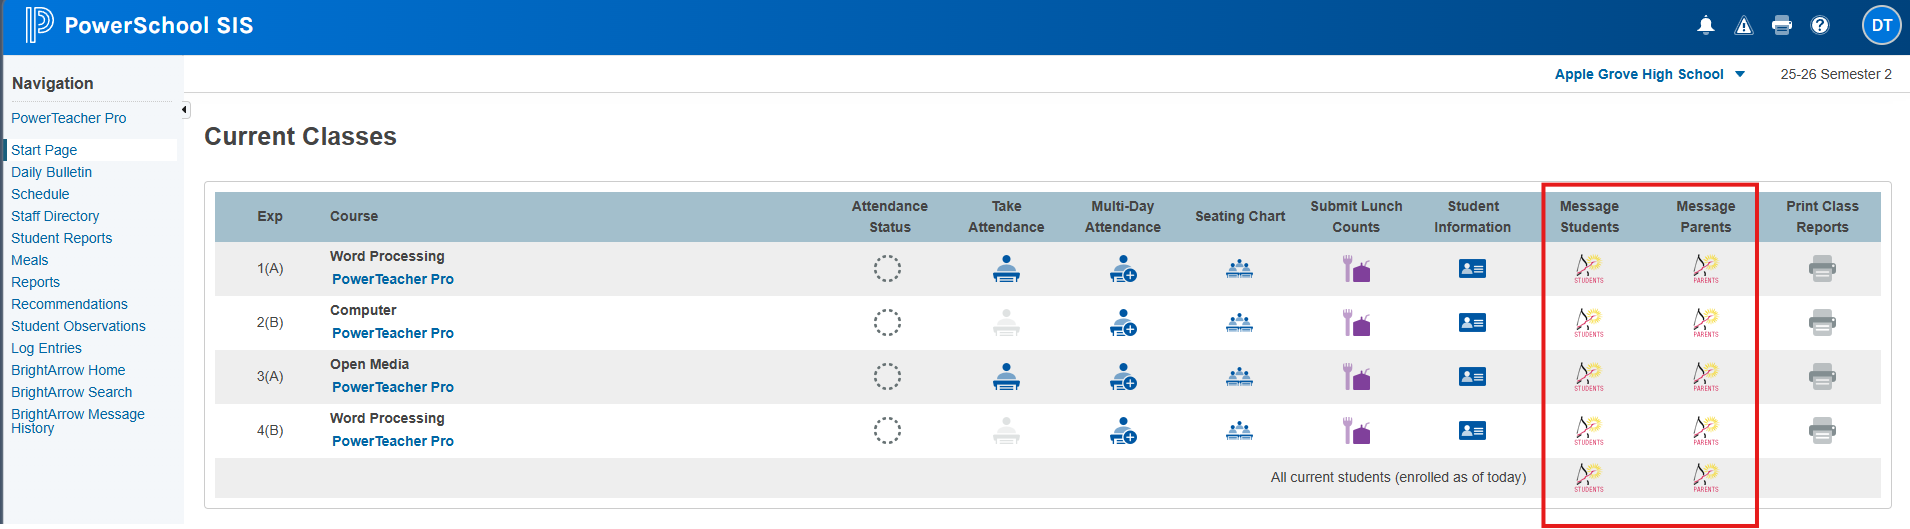Message all current students enrolled today
This screenshot has height=529, width=1910.
[x=1589, y=478]
